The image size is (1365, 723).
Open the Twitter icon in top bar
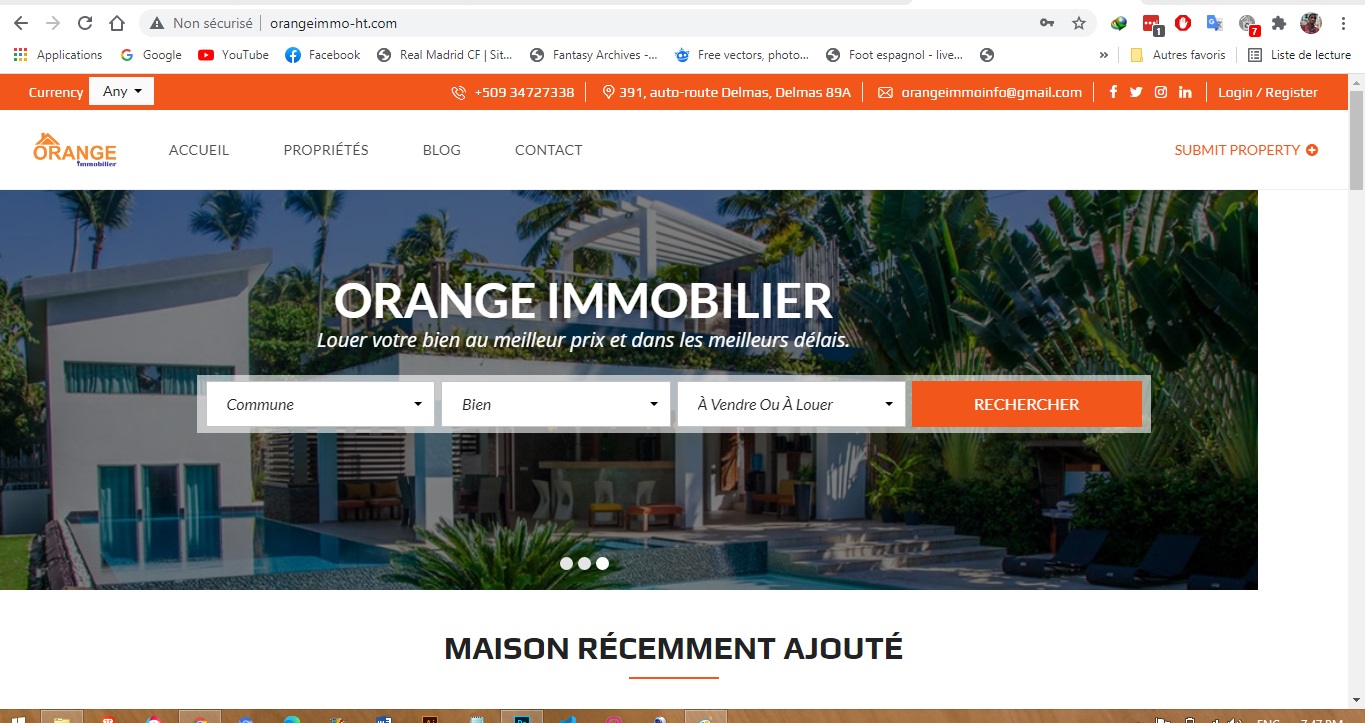(1136, 92)
